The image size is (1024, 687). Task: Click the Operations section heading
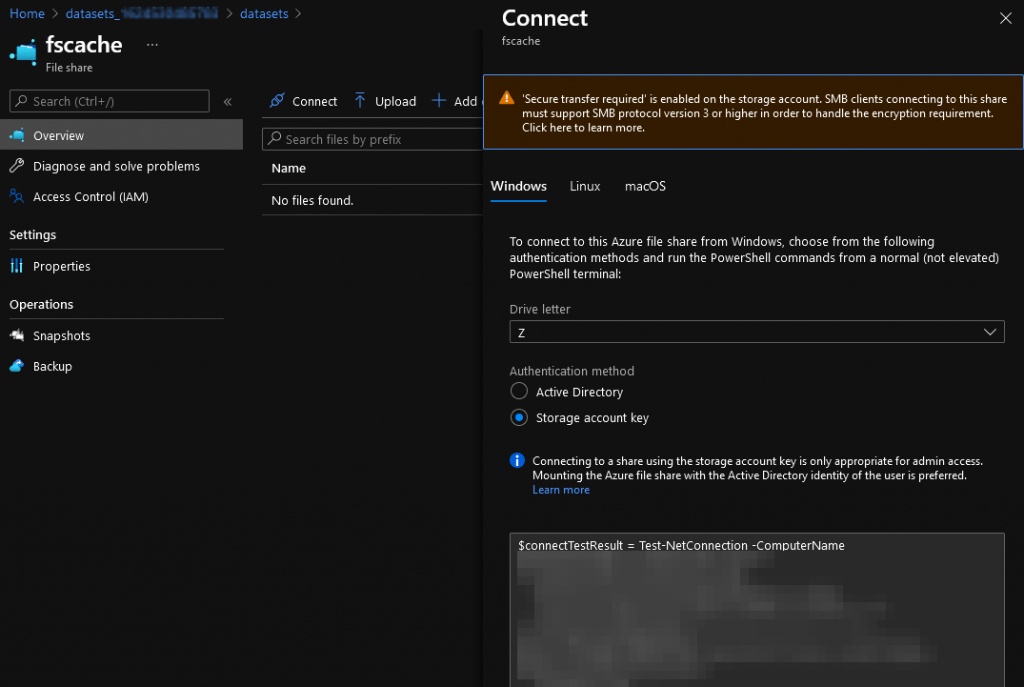(41, 304)
